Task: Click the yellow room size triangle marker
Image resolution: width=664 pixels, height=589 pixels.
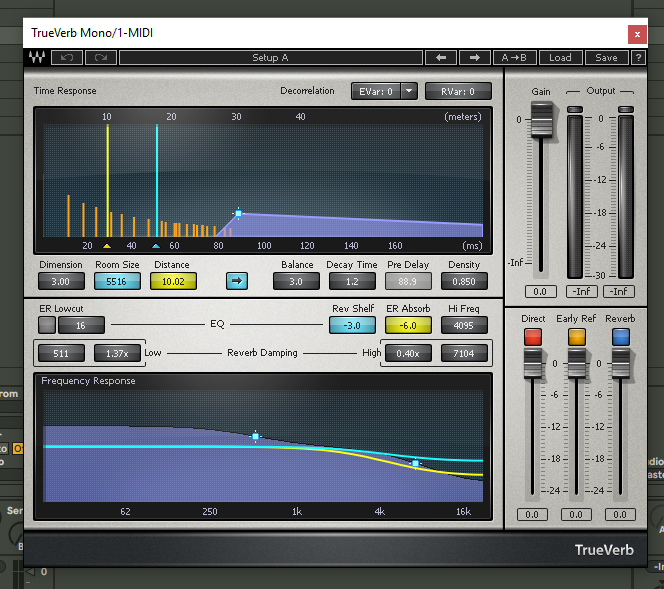Action: tap(107, 246)
